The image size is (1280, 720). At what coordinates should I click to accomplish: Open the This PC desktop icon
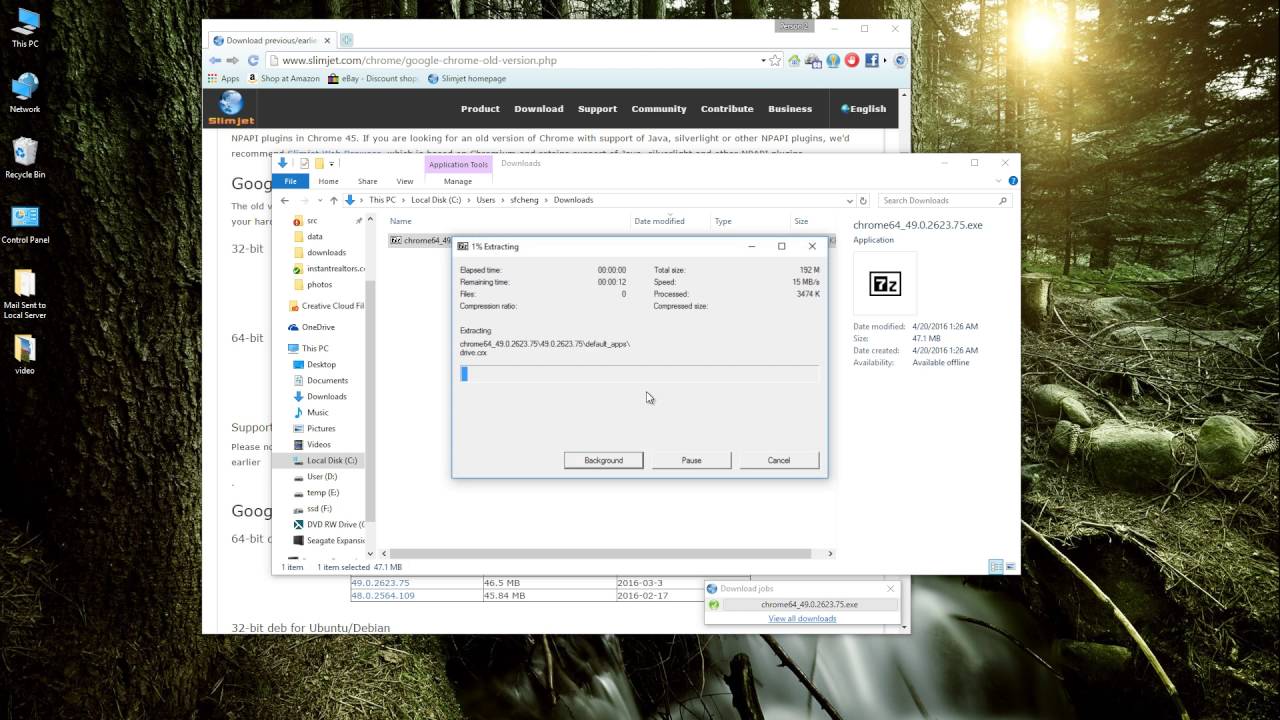pyautogui.click(x=25, y=28)
